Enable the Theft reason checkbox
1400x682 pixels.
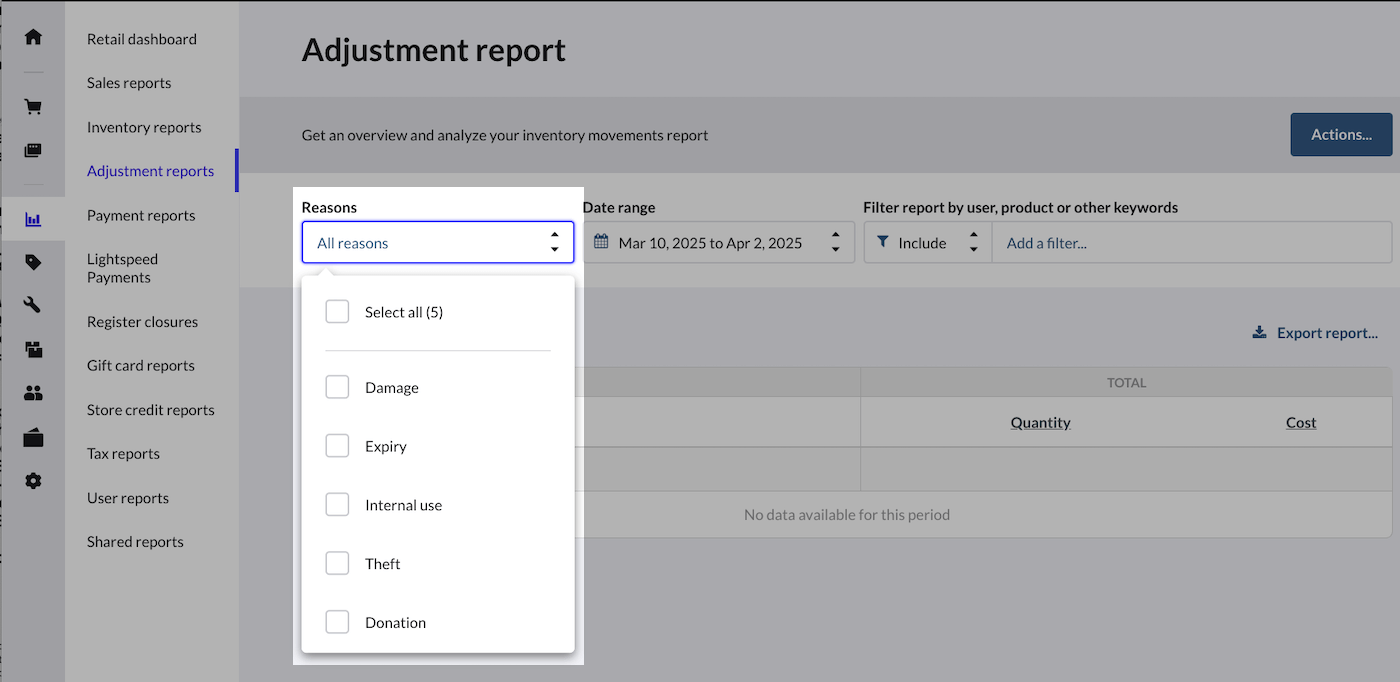337,564
